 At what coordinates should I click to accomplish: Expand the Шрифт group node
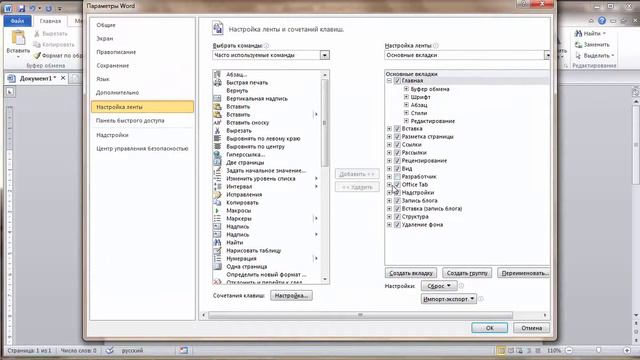(x=406, y=97)
